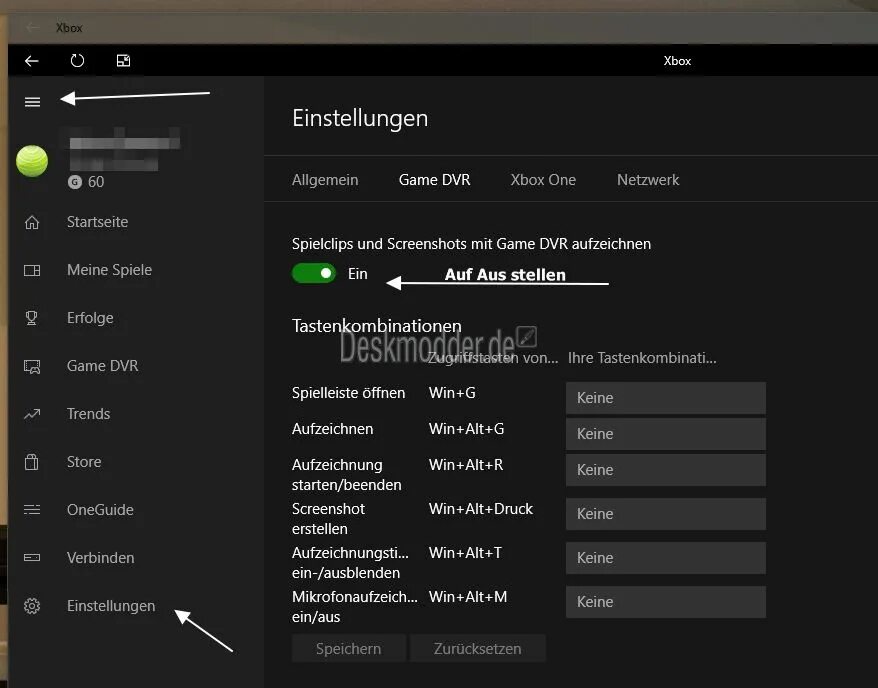Image resolution: width=878 pixels, height=688 pixels.
Task: Open Einstellungen in the sidebar
Action: pos(111,606)
